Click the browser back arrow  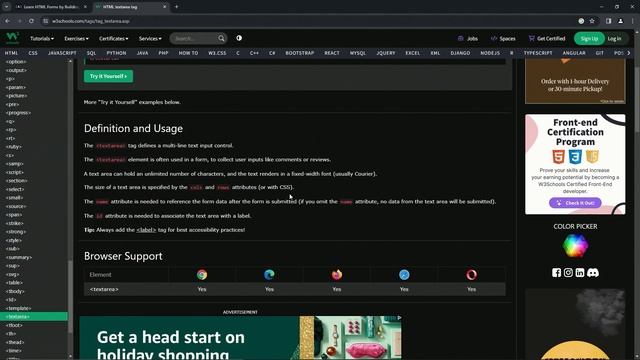[7, 21]
